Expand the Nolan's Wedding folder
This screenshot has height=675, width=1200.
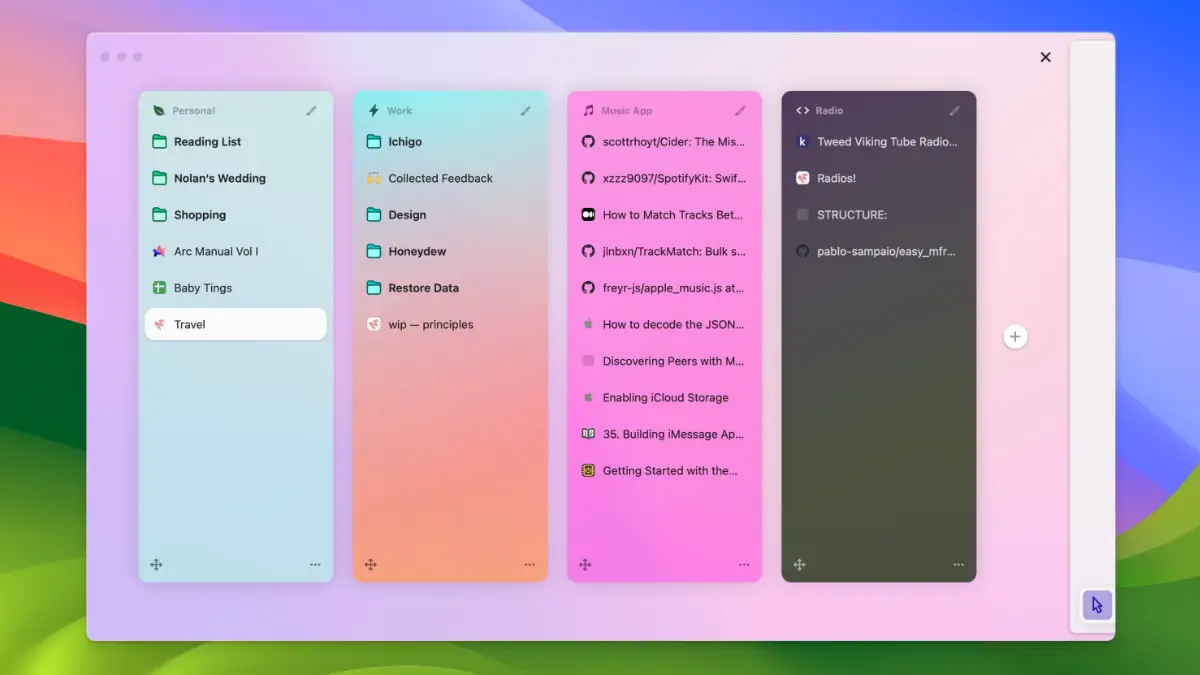click(x=219, y=178)
